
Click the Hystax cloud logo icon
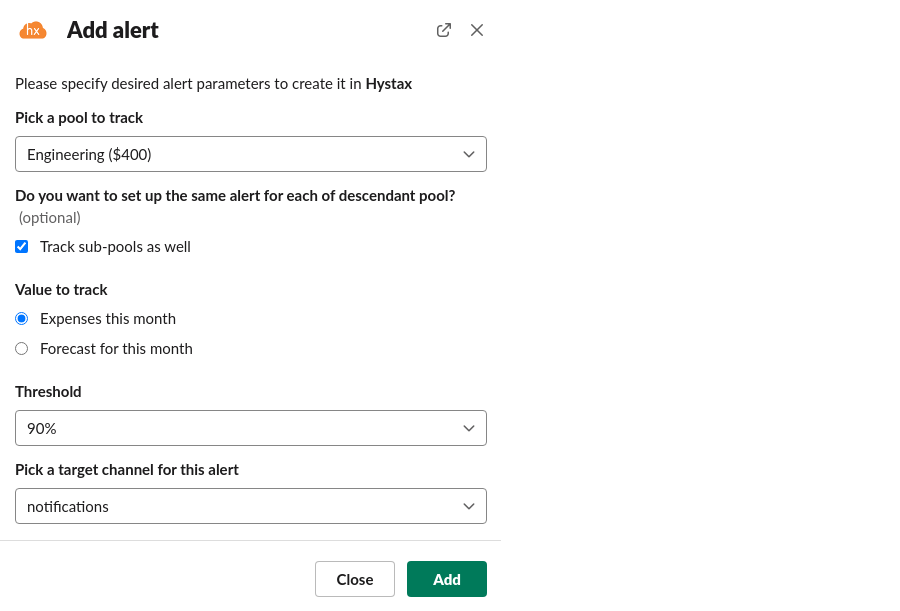tap(33, 30)
